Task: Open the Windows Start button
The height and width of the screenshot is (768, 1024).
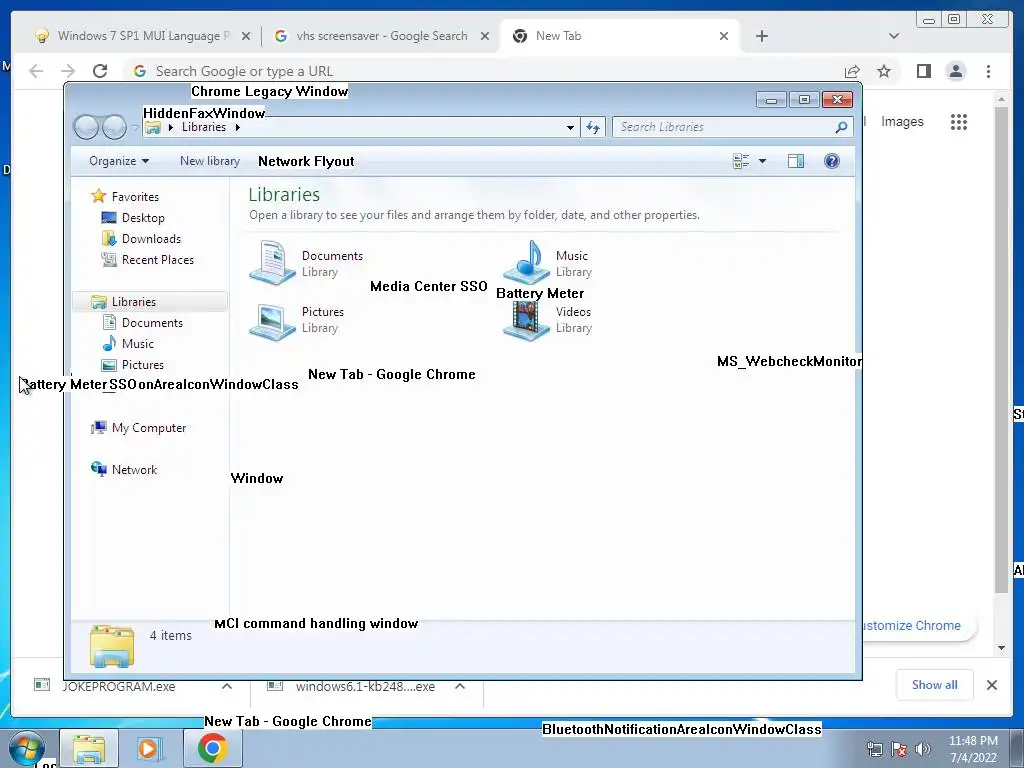Action: point(27,748)
